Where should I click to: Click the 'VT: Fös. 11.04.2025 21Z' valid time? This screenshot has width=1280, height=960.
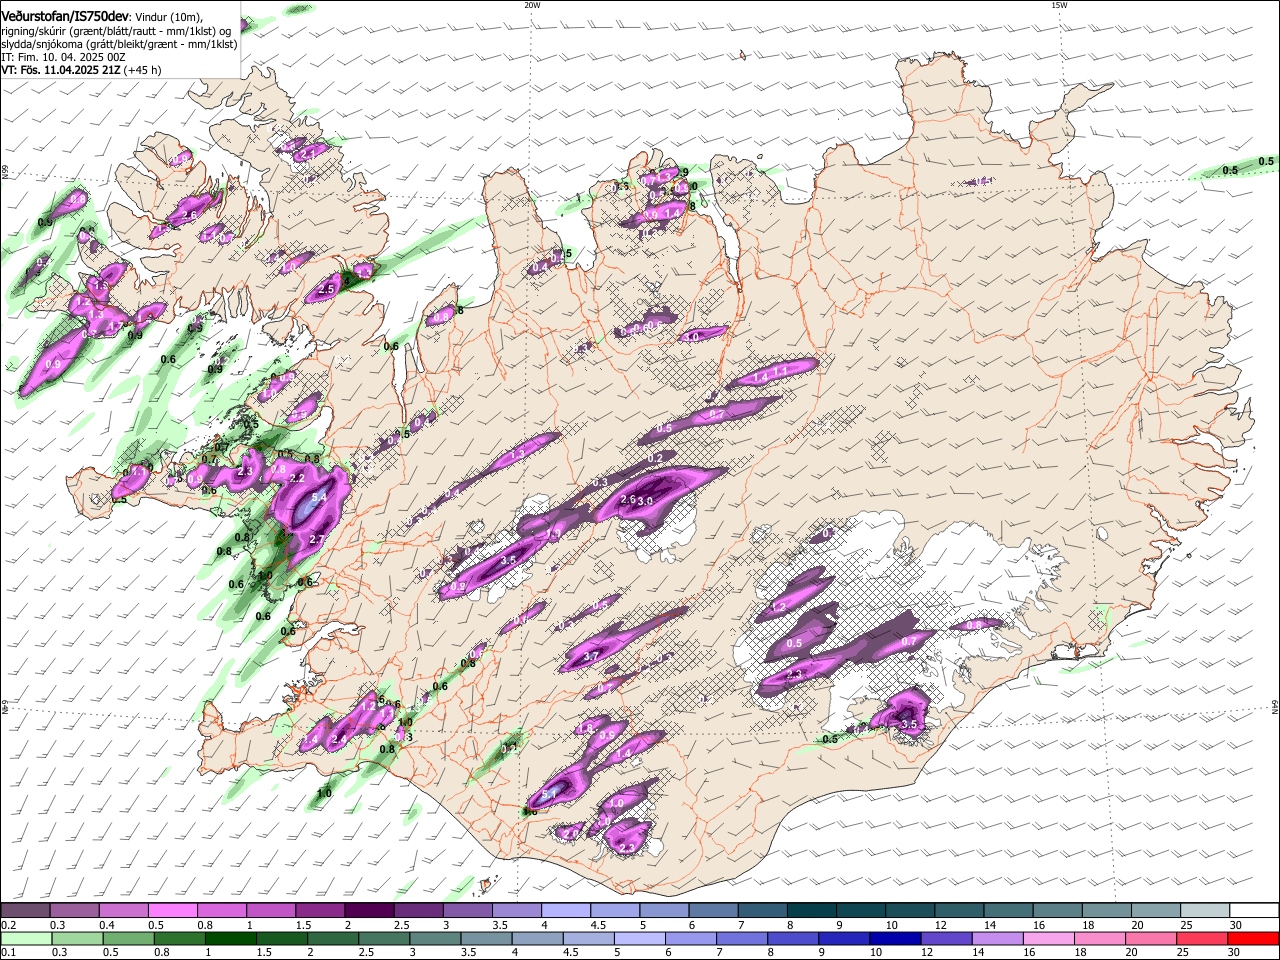click(60, 70)
